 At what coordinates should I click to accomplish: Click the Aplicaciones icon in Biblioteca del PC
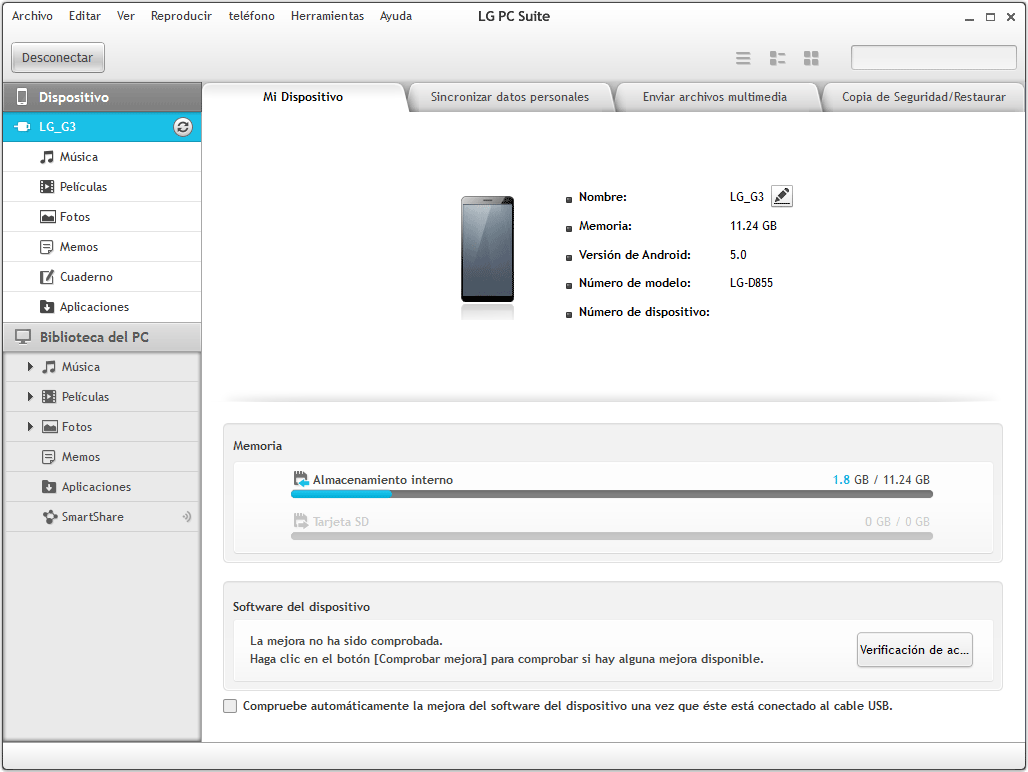49,487
